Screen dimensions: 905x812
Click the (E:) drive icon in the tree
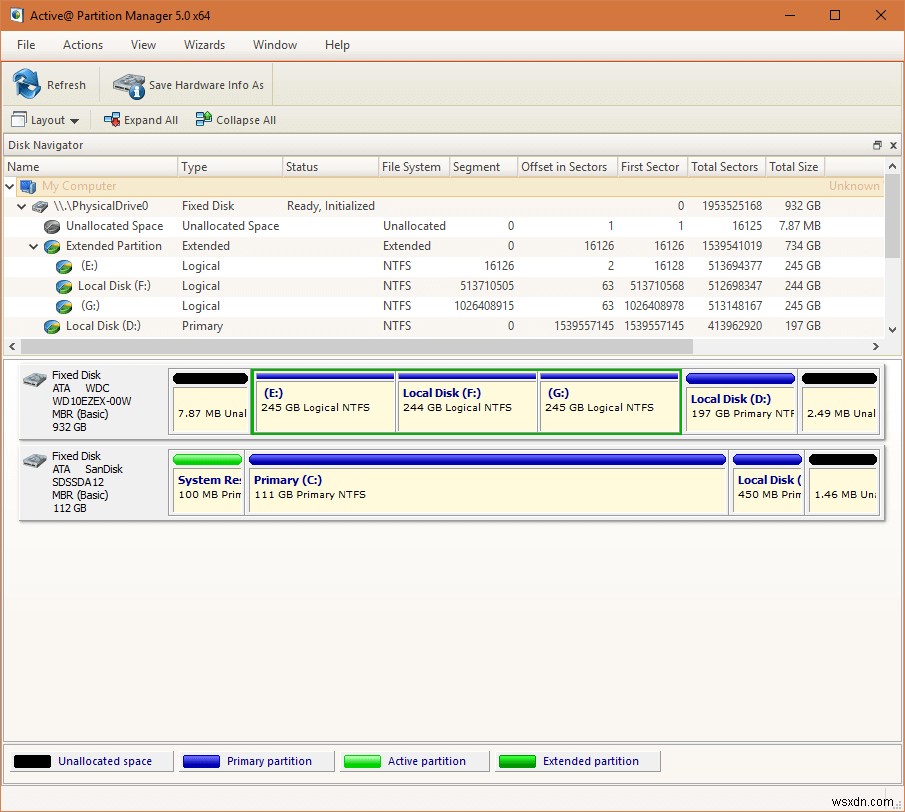pyautogui.click(x=65, y=266)
